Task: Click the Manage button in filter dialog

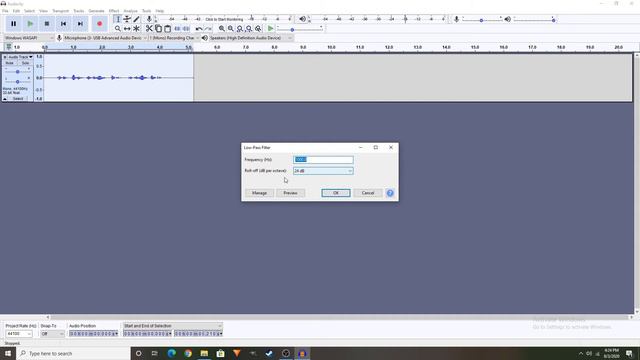Action: click(x=259, y=193)
